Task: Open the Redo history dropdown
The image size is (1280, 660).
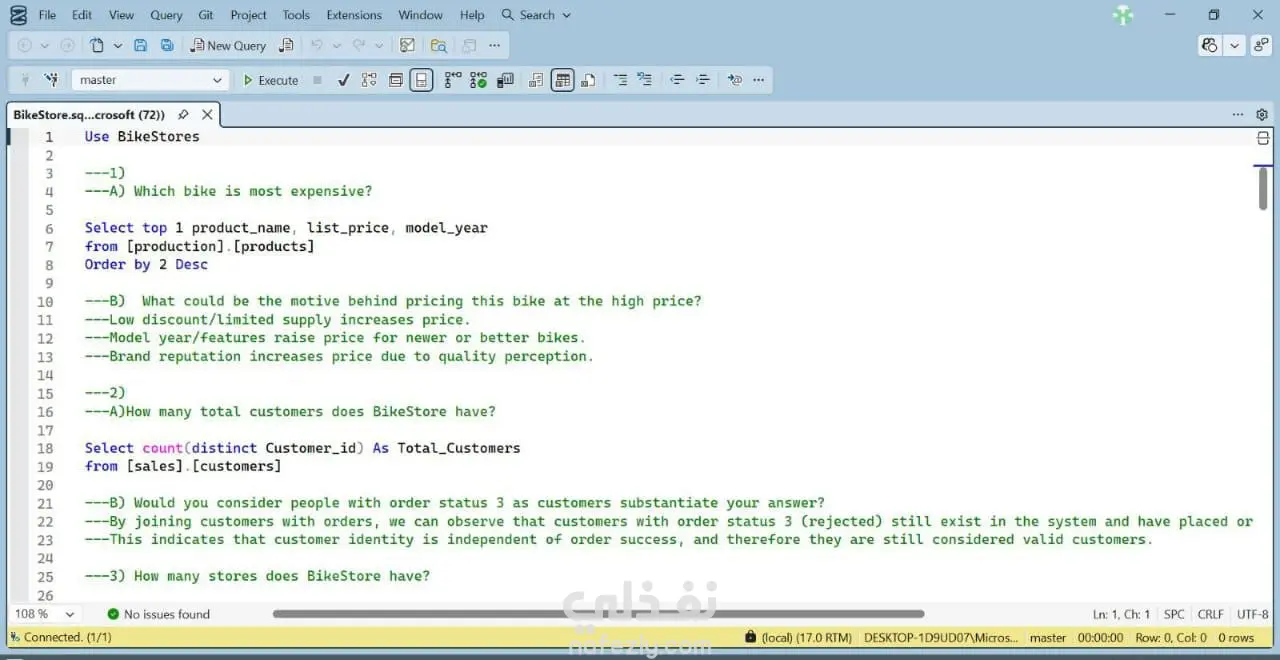Action: 379,45
